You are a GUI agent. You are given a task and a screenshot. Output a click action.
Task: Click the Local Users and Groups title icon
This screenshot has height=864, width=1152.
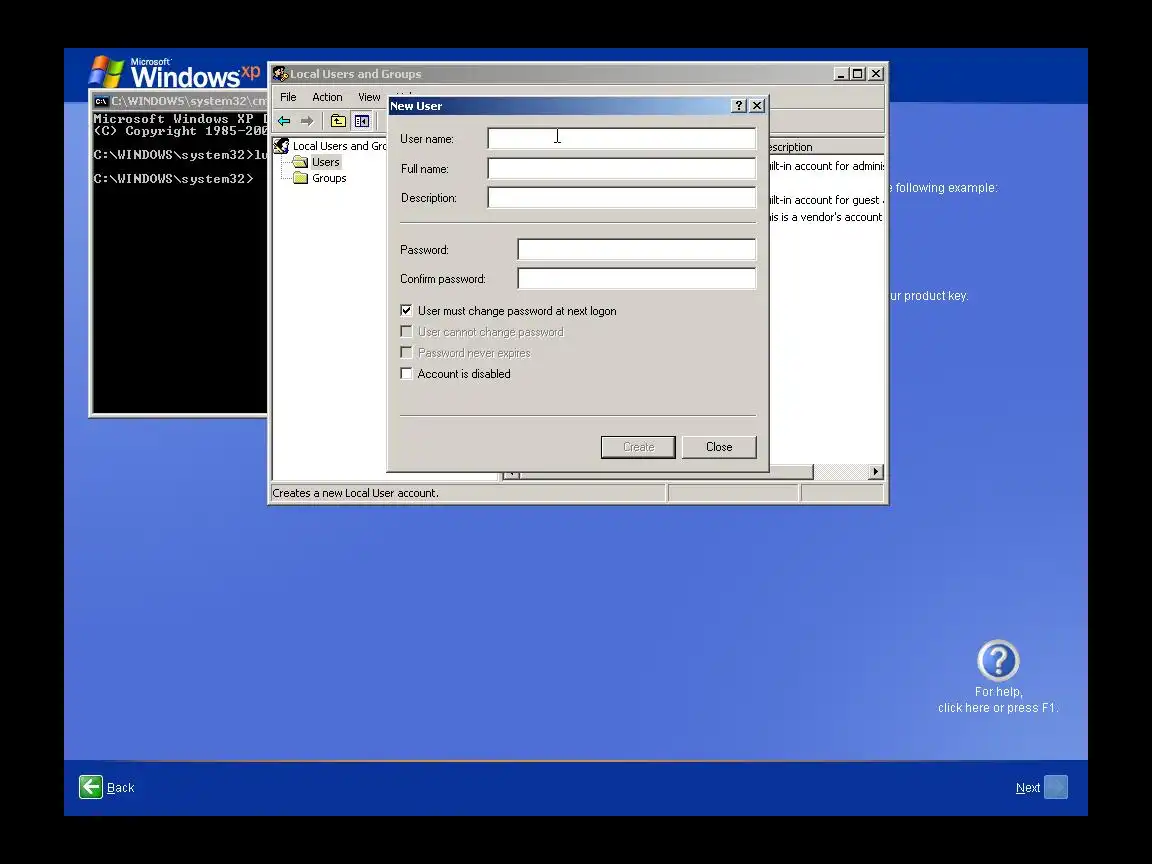280,73
